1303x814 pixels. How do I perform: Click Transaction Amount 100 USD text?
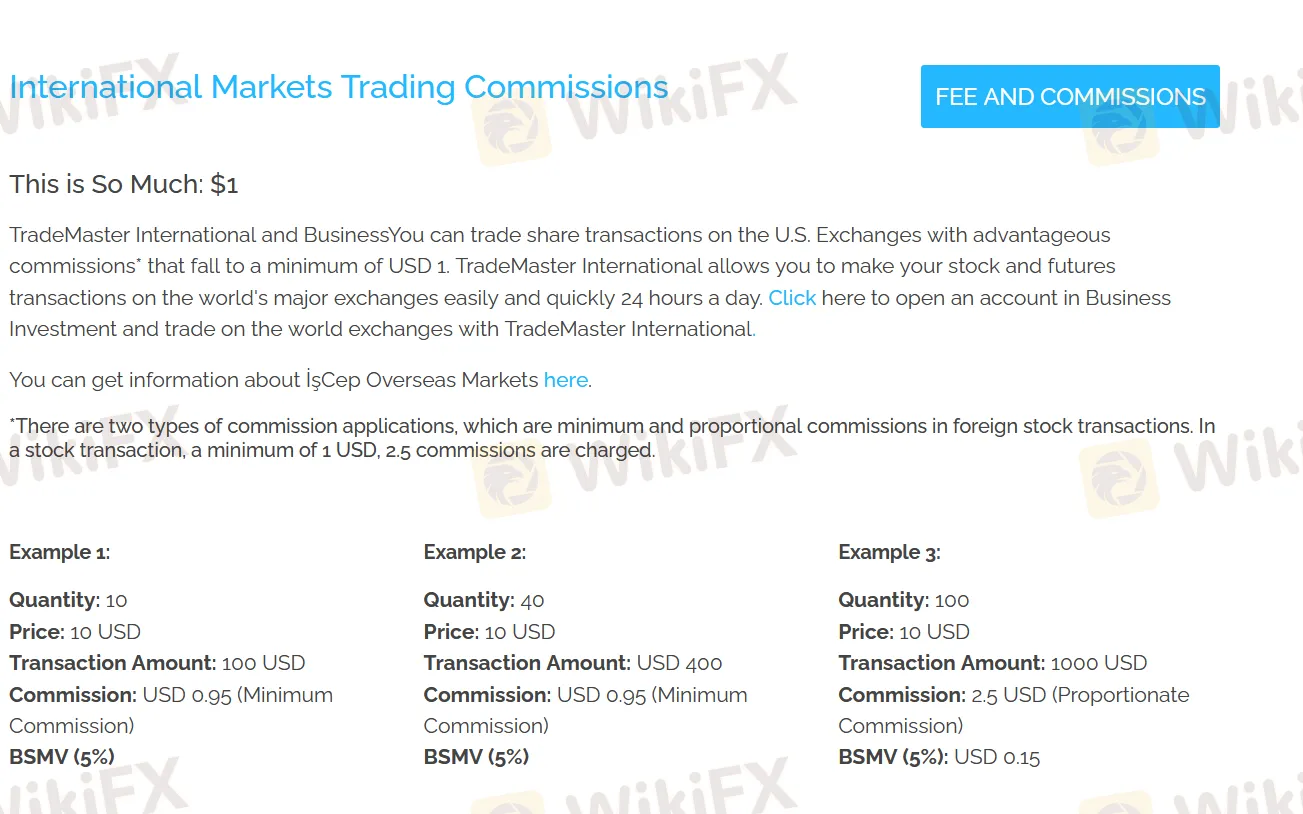pyautogui.click(x=157, y=663)
